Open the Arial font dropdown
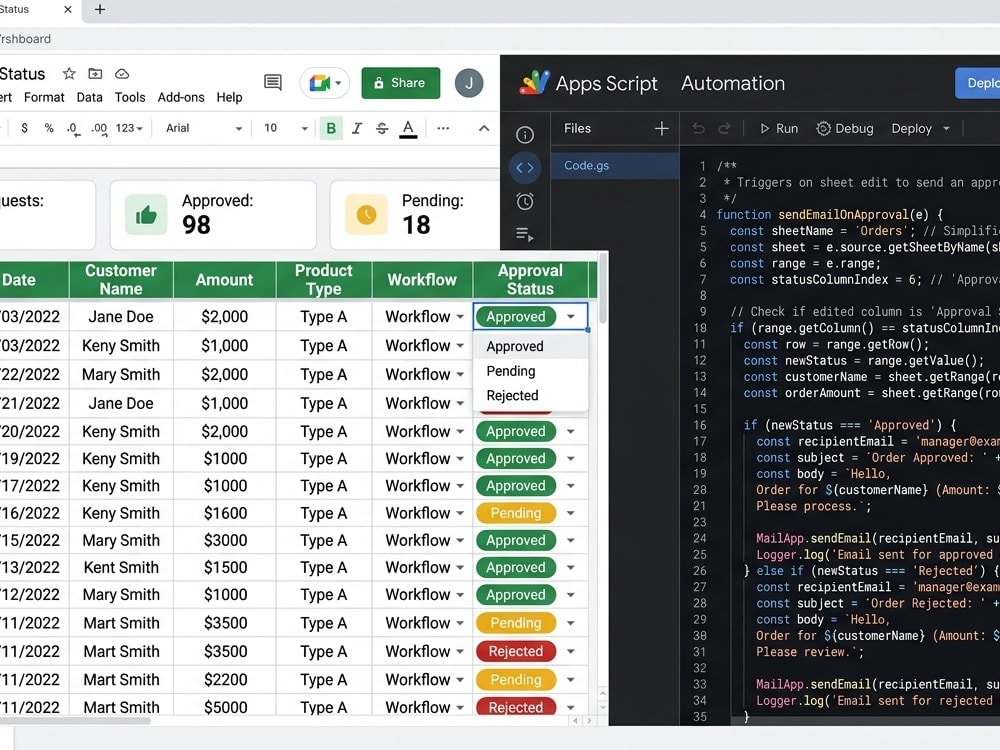 [203, 128]
